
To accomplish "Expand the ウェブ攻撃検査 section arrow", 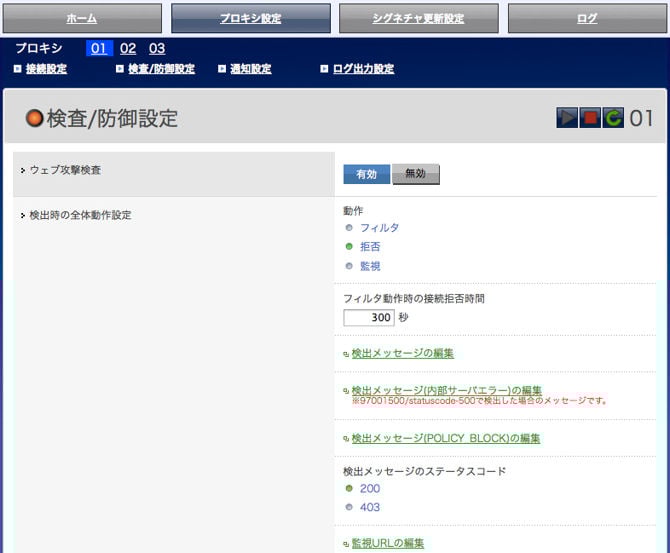I will (22, 171).
